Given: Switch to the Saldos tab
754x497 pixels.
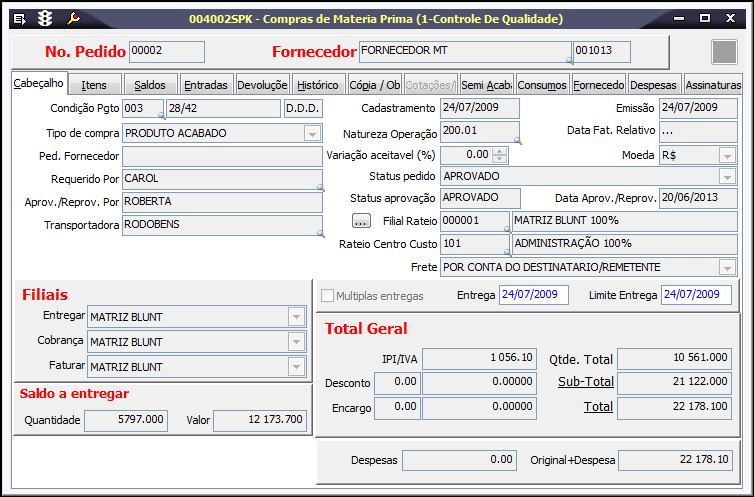Looking at the screenshot, I should tap(150, 85).
